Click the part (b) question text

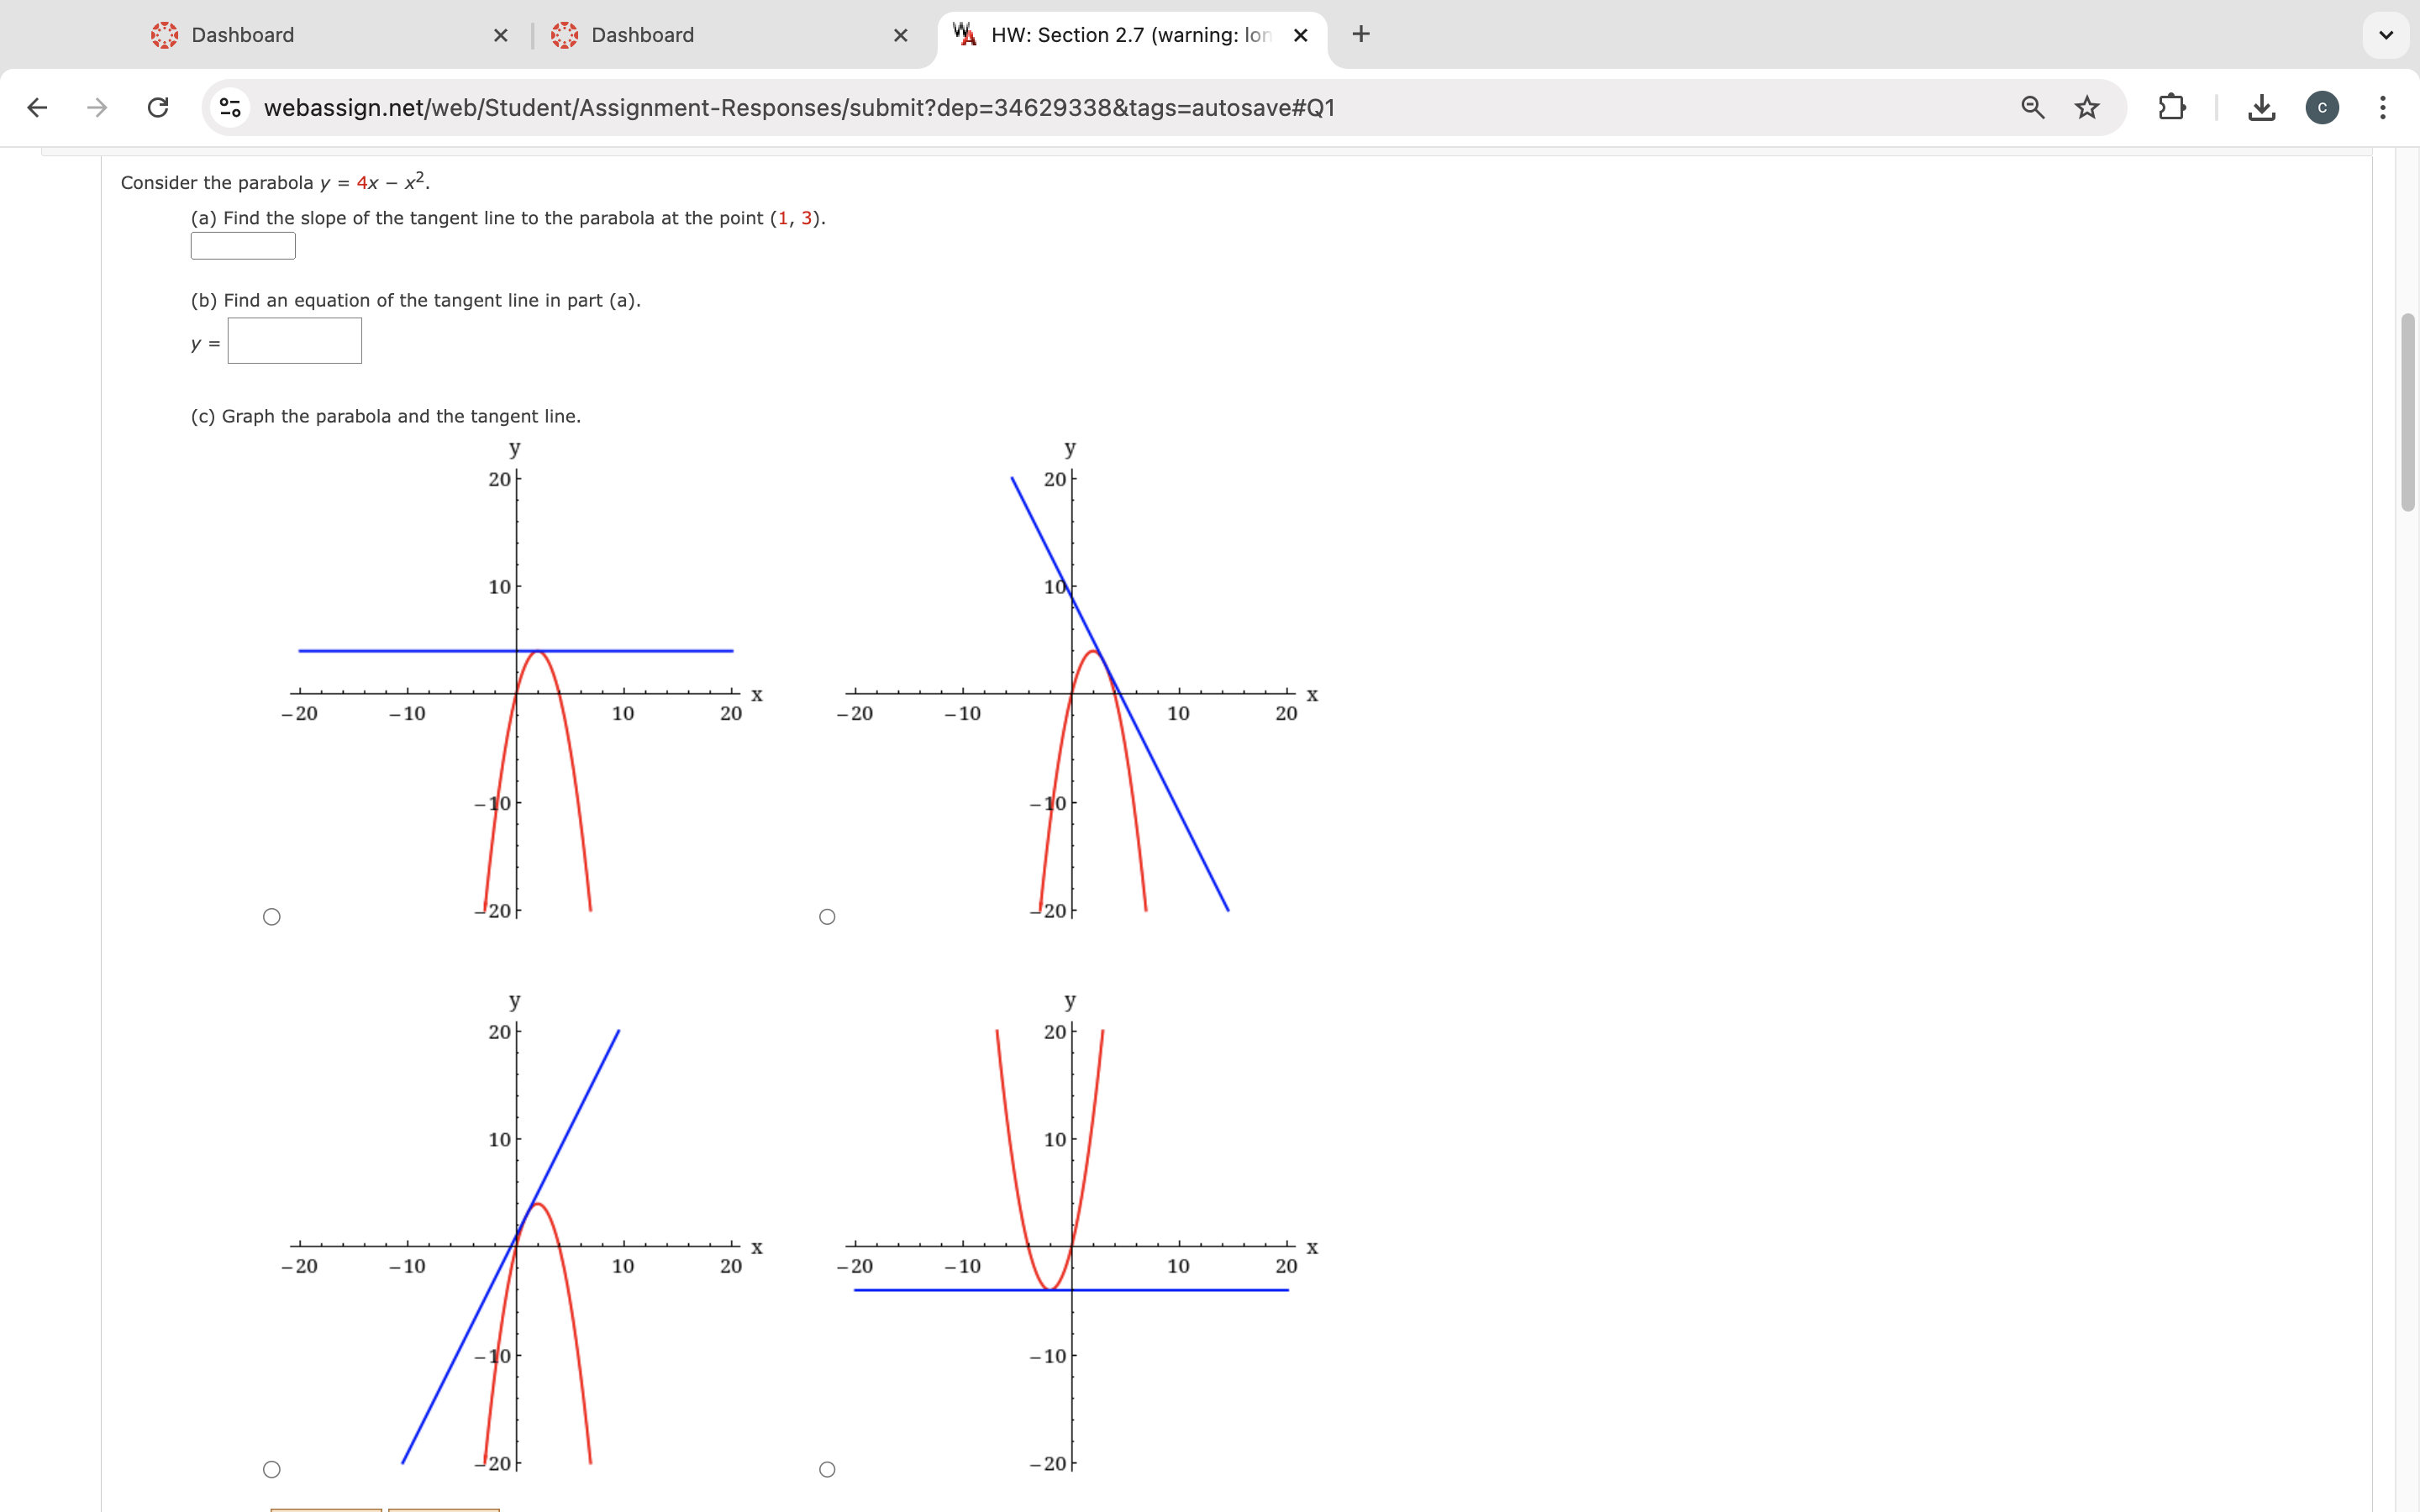[416, 300]
